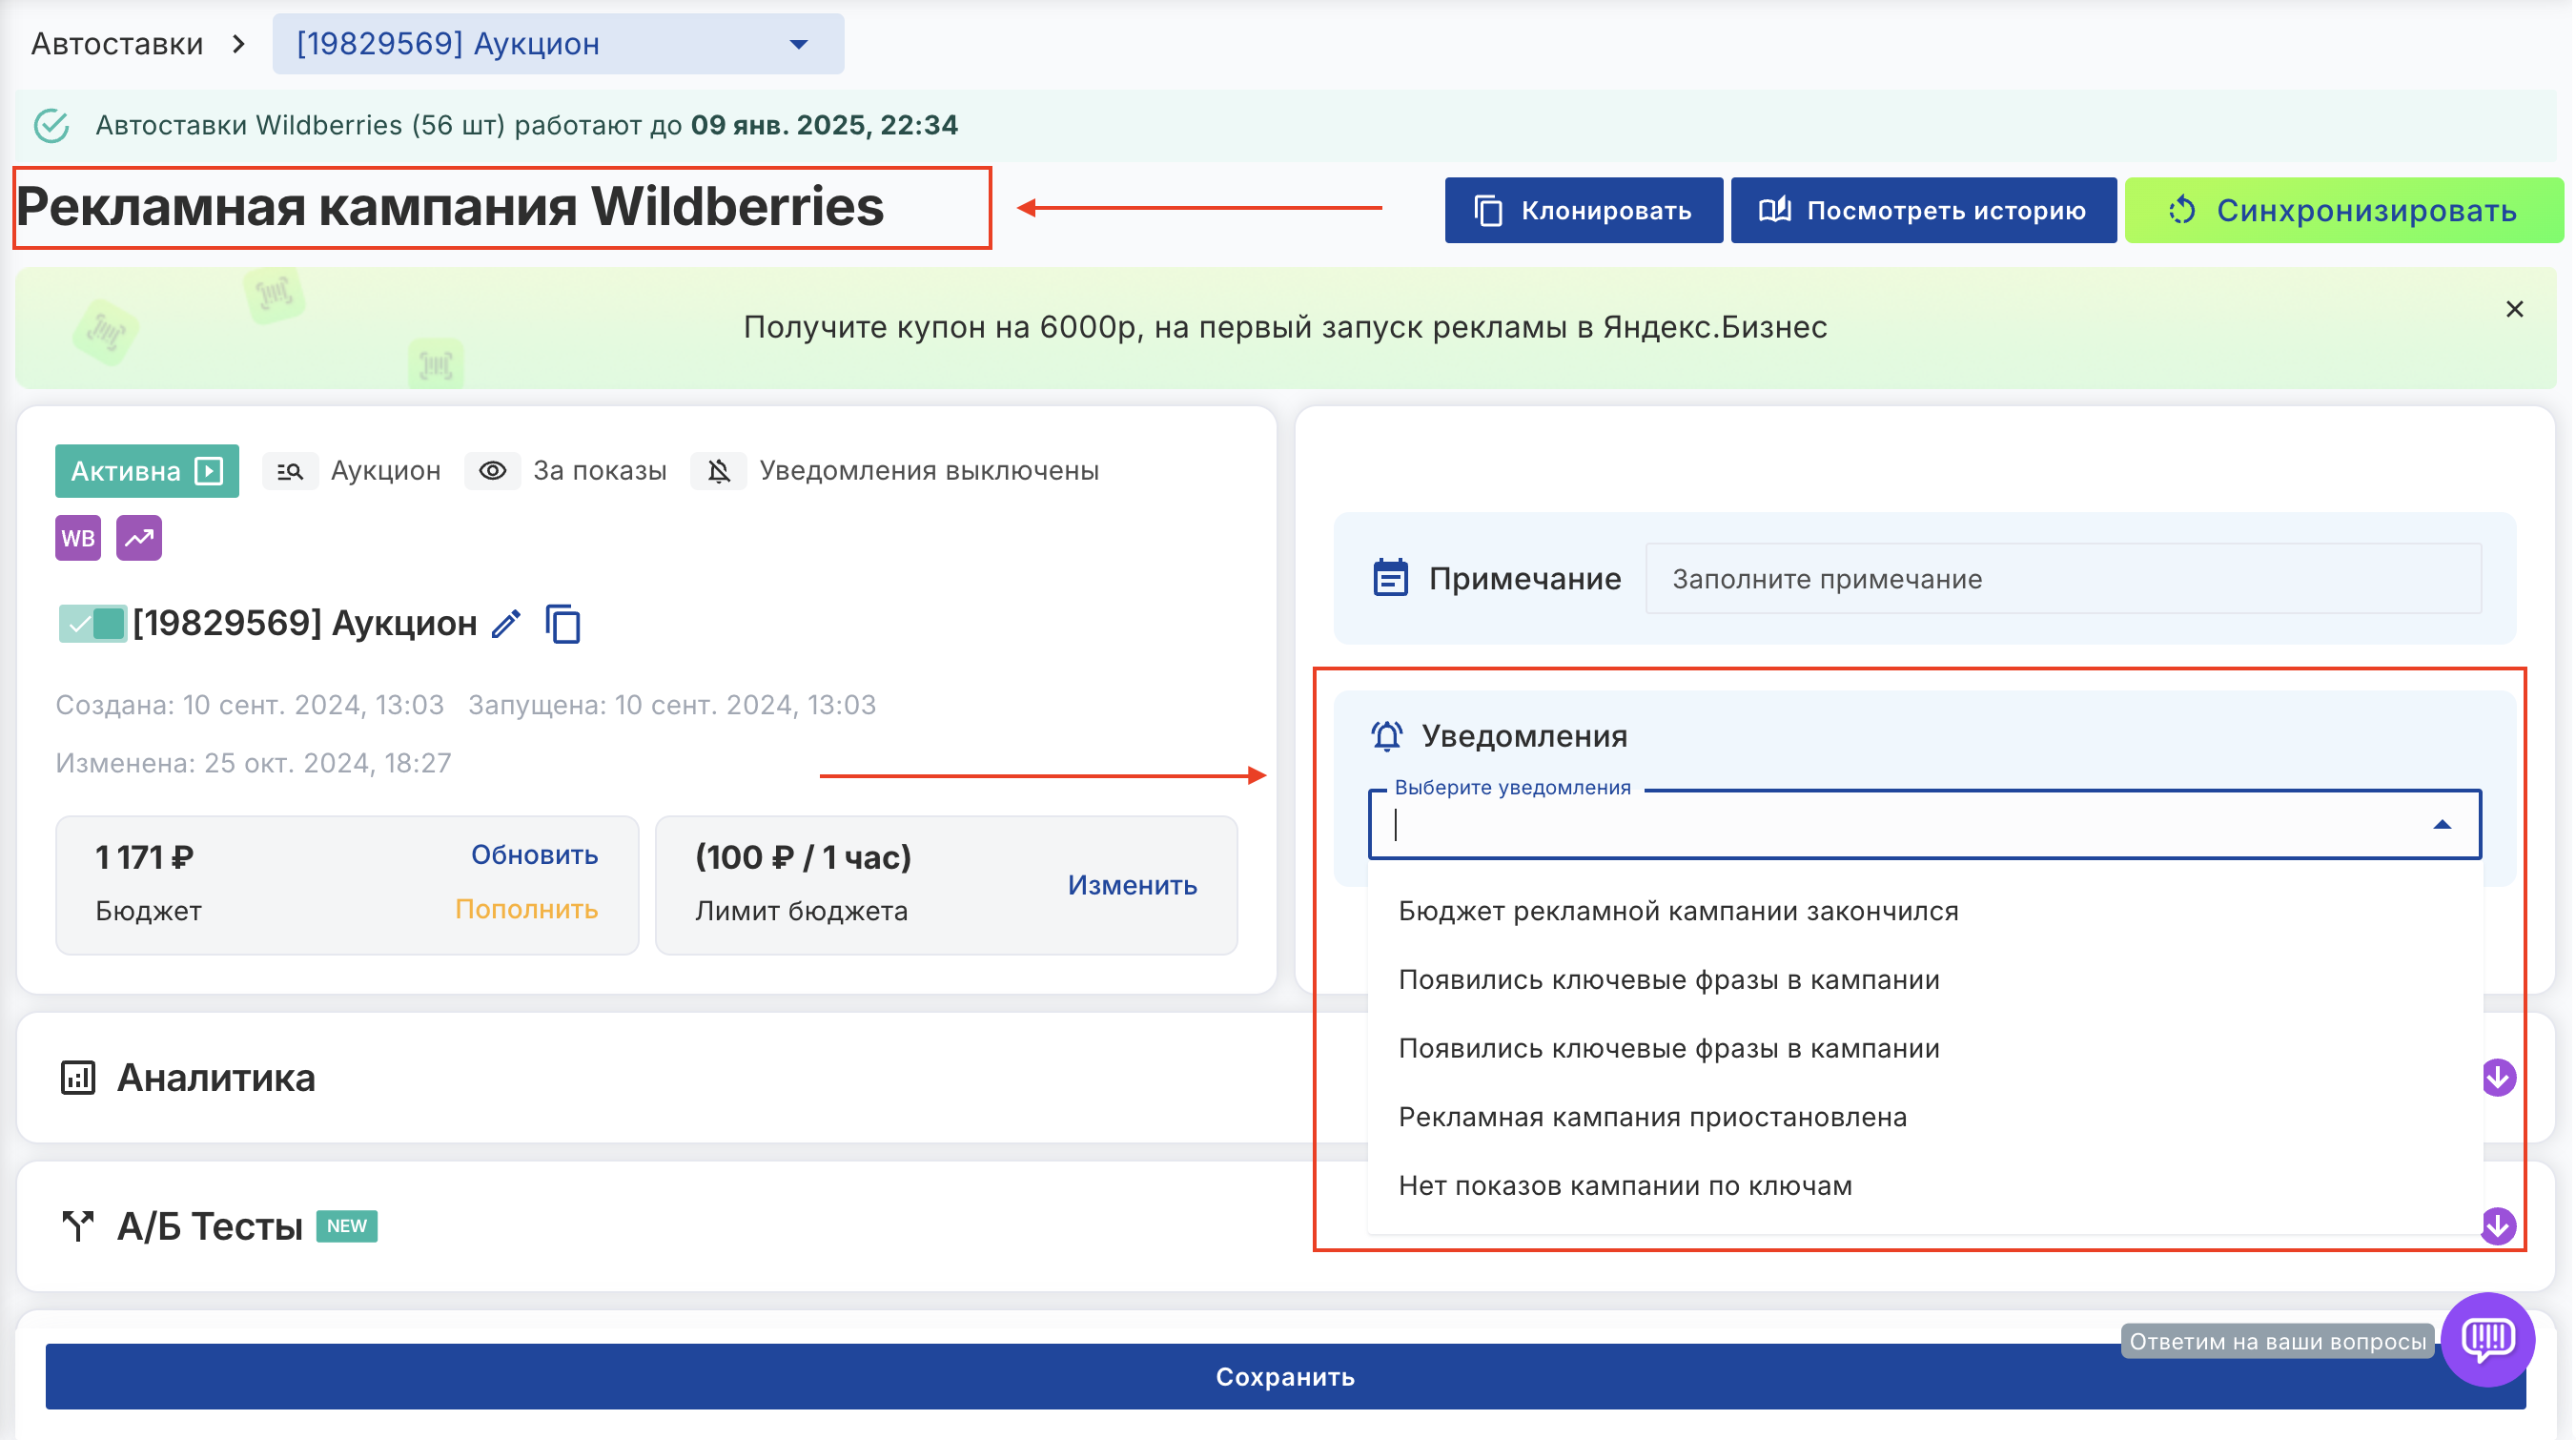The image size is (2576, 1440).
Task: Click the purple trend chart icon
Action: point(139,539)
